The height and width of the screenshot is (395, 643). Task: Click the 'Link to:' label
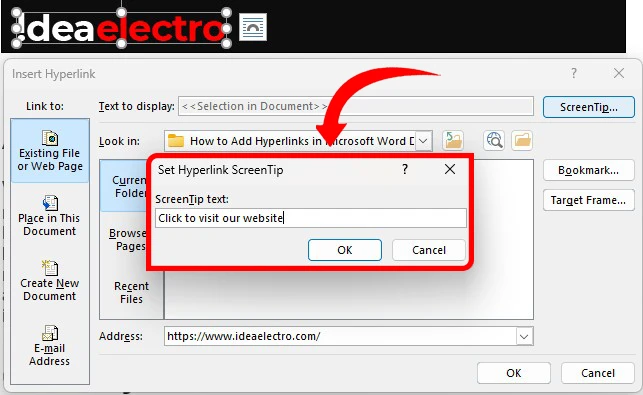(45, 106)
